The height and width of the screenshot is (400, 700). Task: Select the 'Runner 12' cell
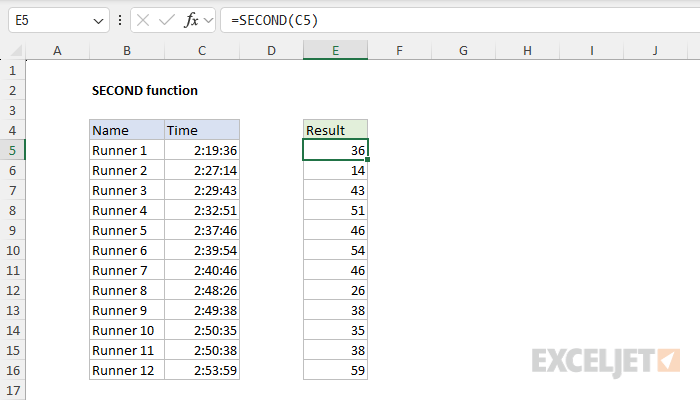[127, 371]
